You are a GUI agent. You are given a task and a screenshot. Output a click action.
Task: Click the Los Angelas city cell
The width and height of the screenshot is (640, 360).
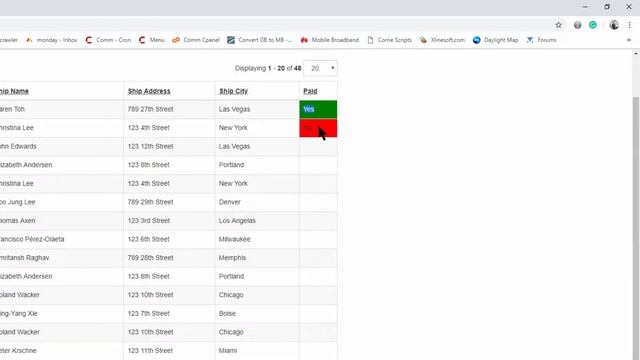tap(257, 221)
